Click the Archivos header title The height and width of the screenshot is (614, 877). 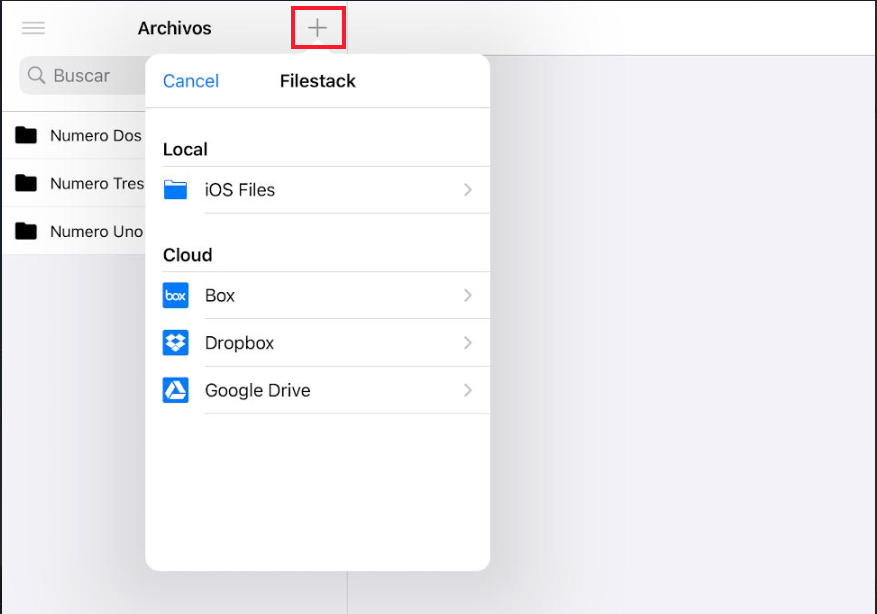coord(175,28)
